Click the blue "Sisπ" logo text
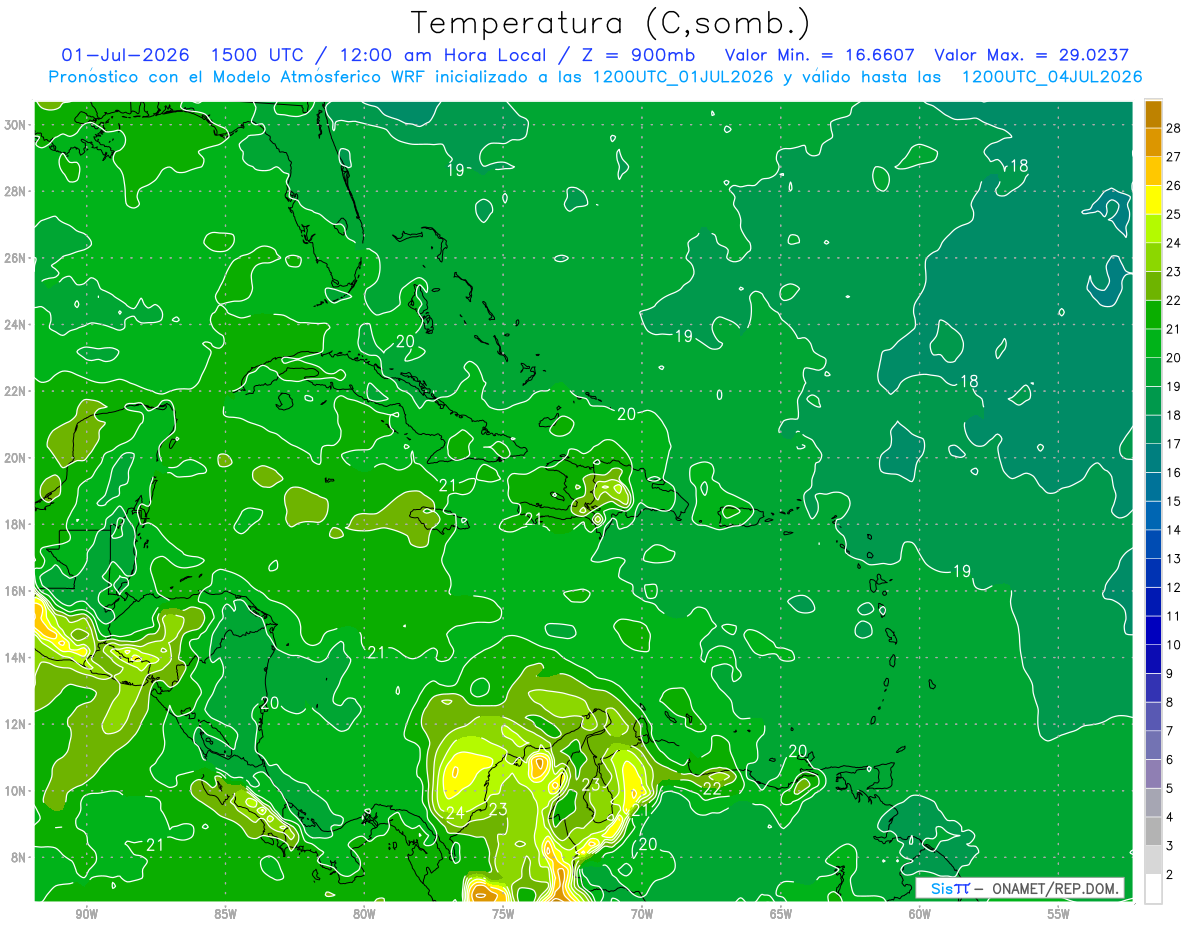 [x=950, y=888]
